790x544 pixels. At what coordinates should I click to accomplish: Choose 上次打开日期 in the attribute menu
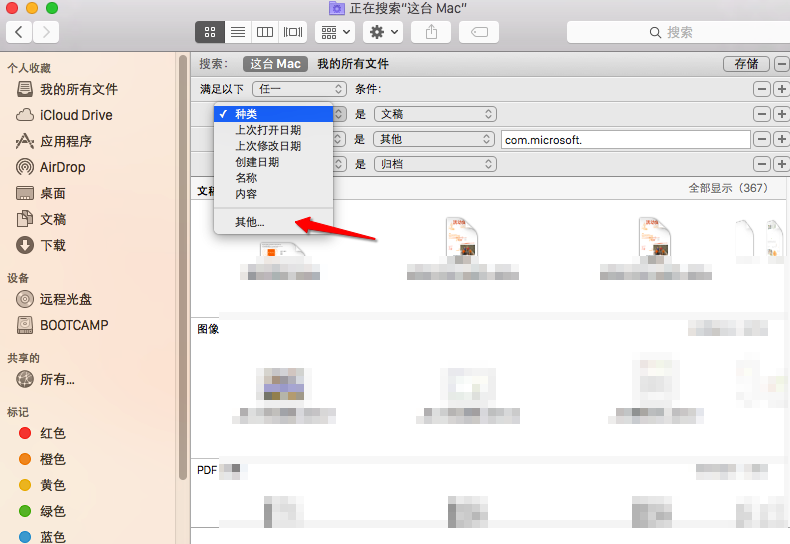[x=273, y=130]
